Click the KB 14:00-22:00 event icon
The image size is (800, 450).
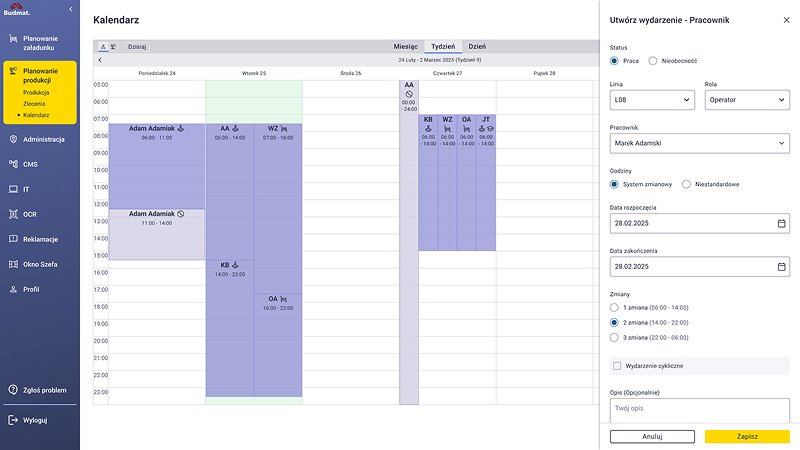[235, 265]
